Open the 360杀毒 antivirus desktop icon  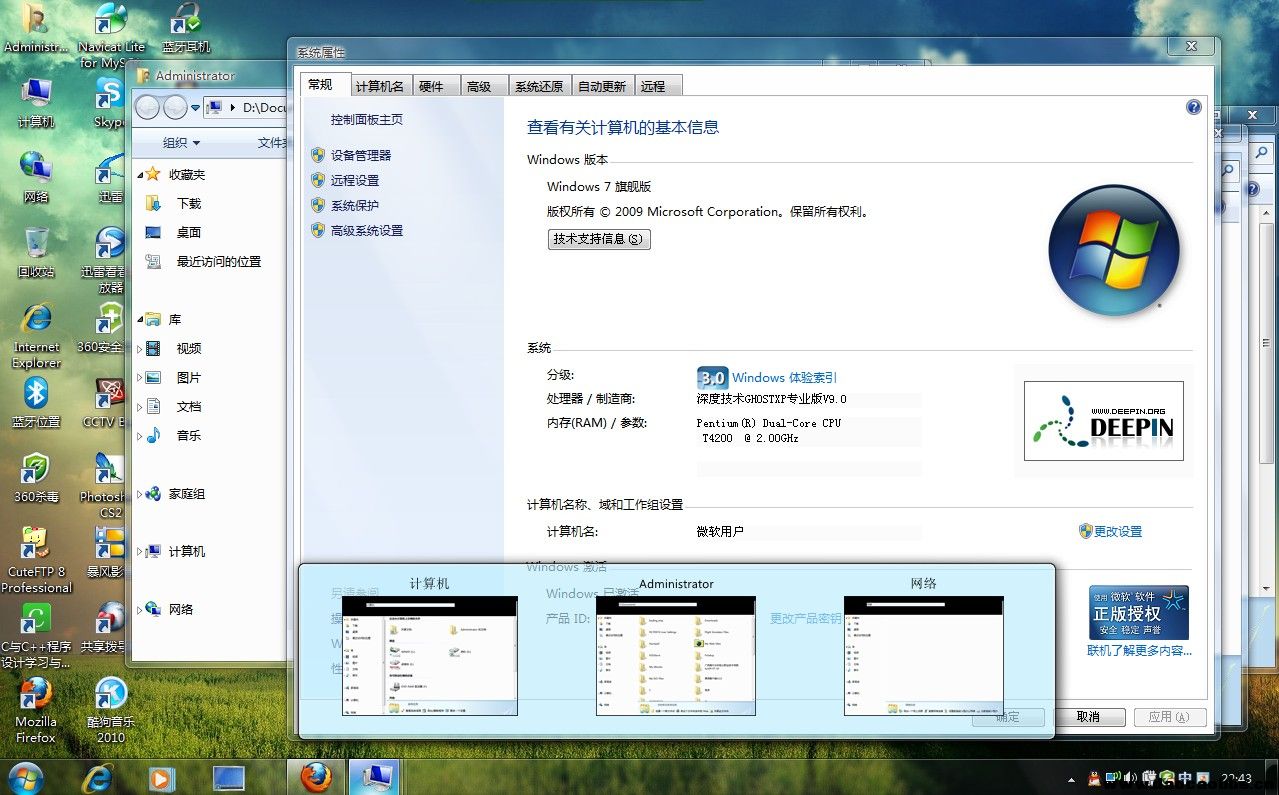[x=36, y=469]
